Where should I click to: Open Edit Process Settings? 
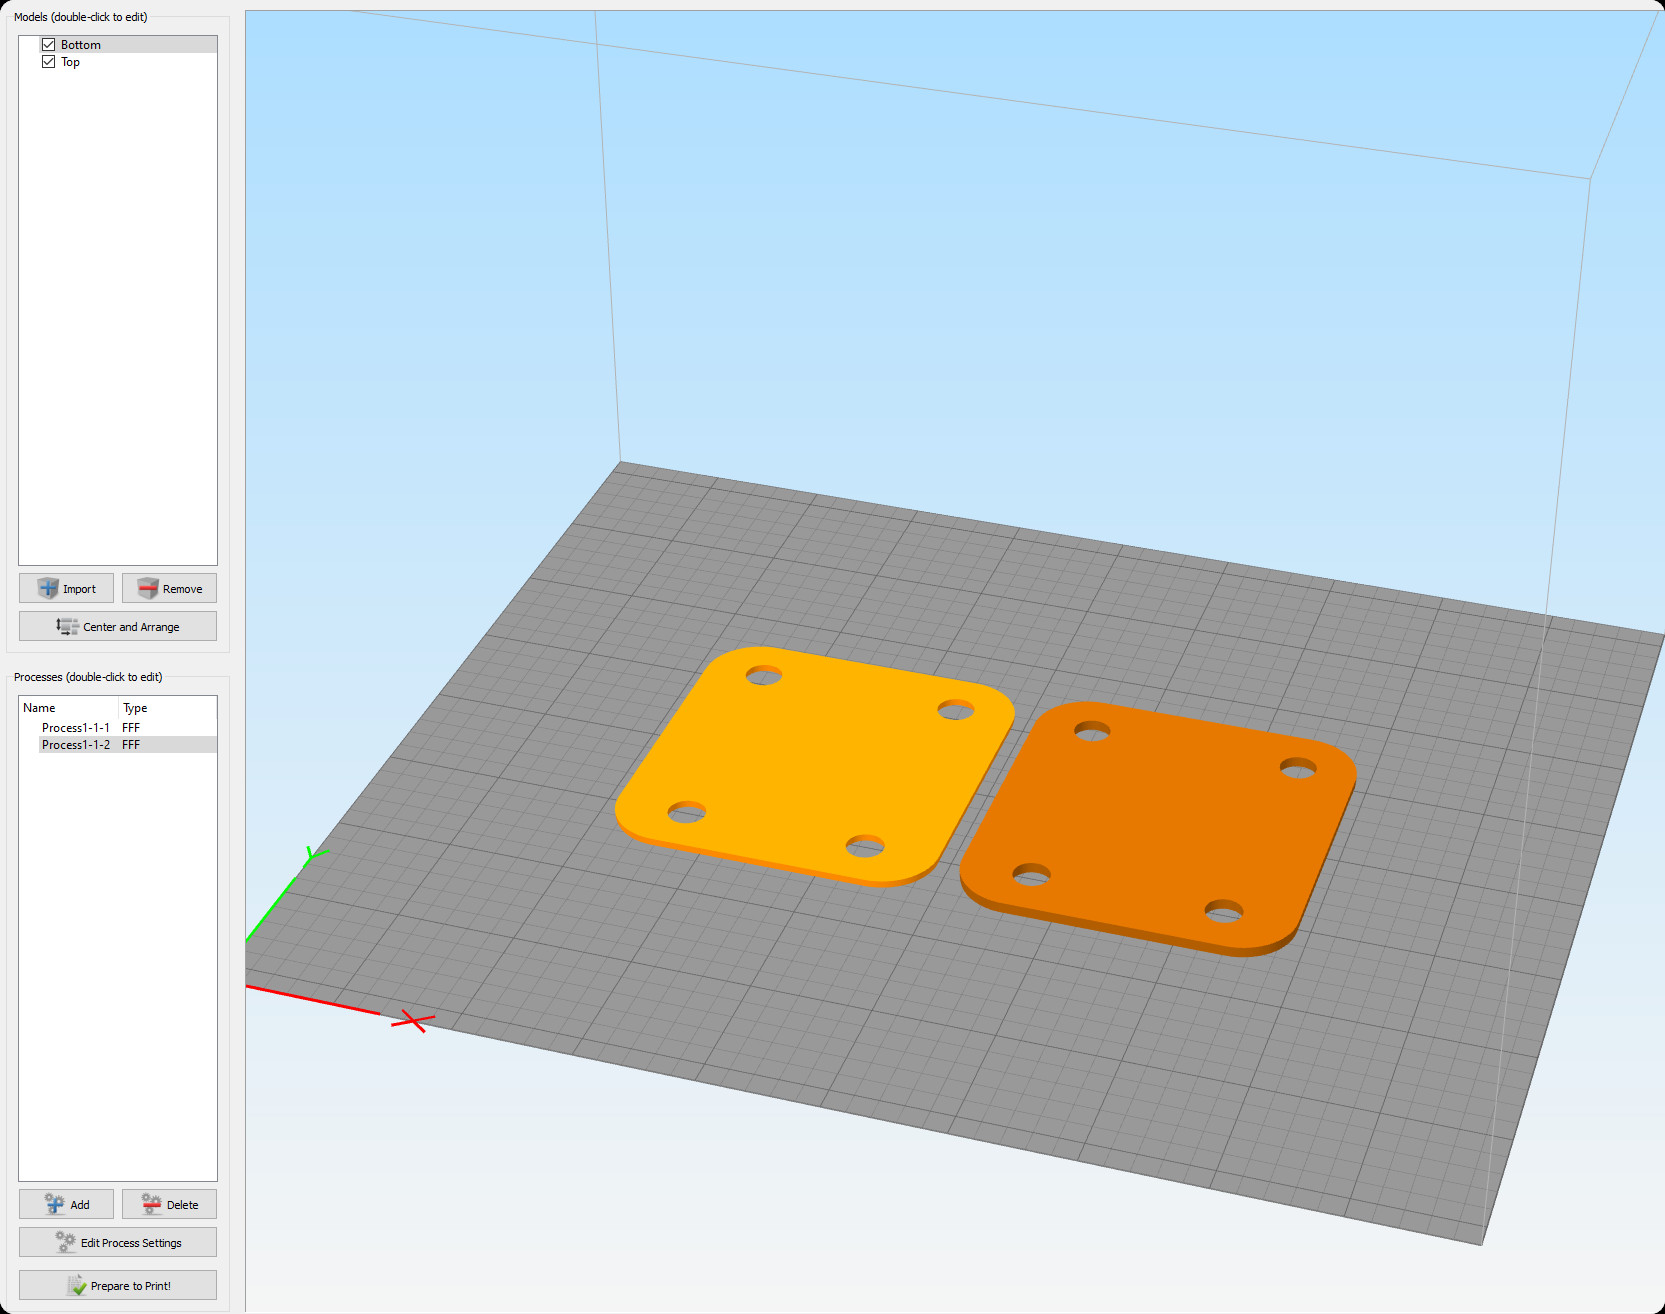118,1242
